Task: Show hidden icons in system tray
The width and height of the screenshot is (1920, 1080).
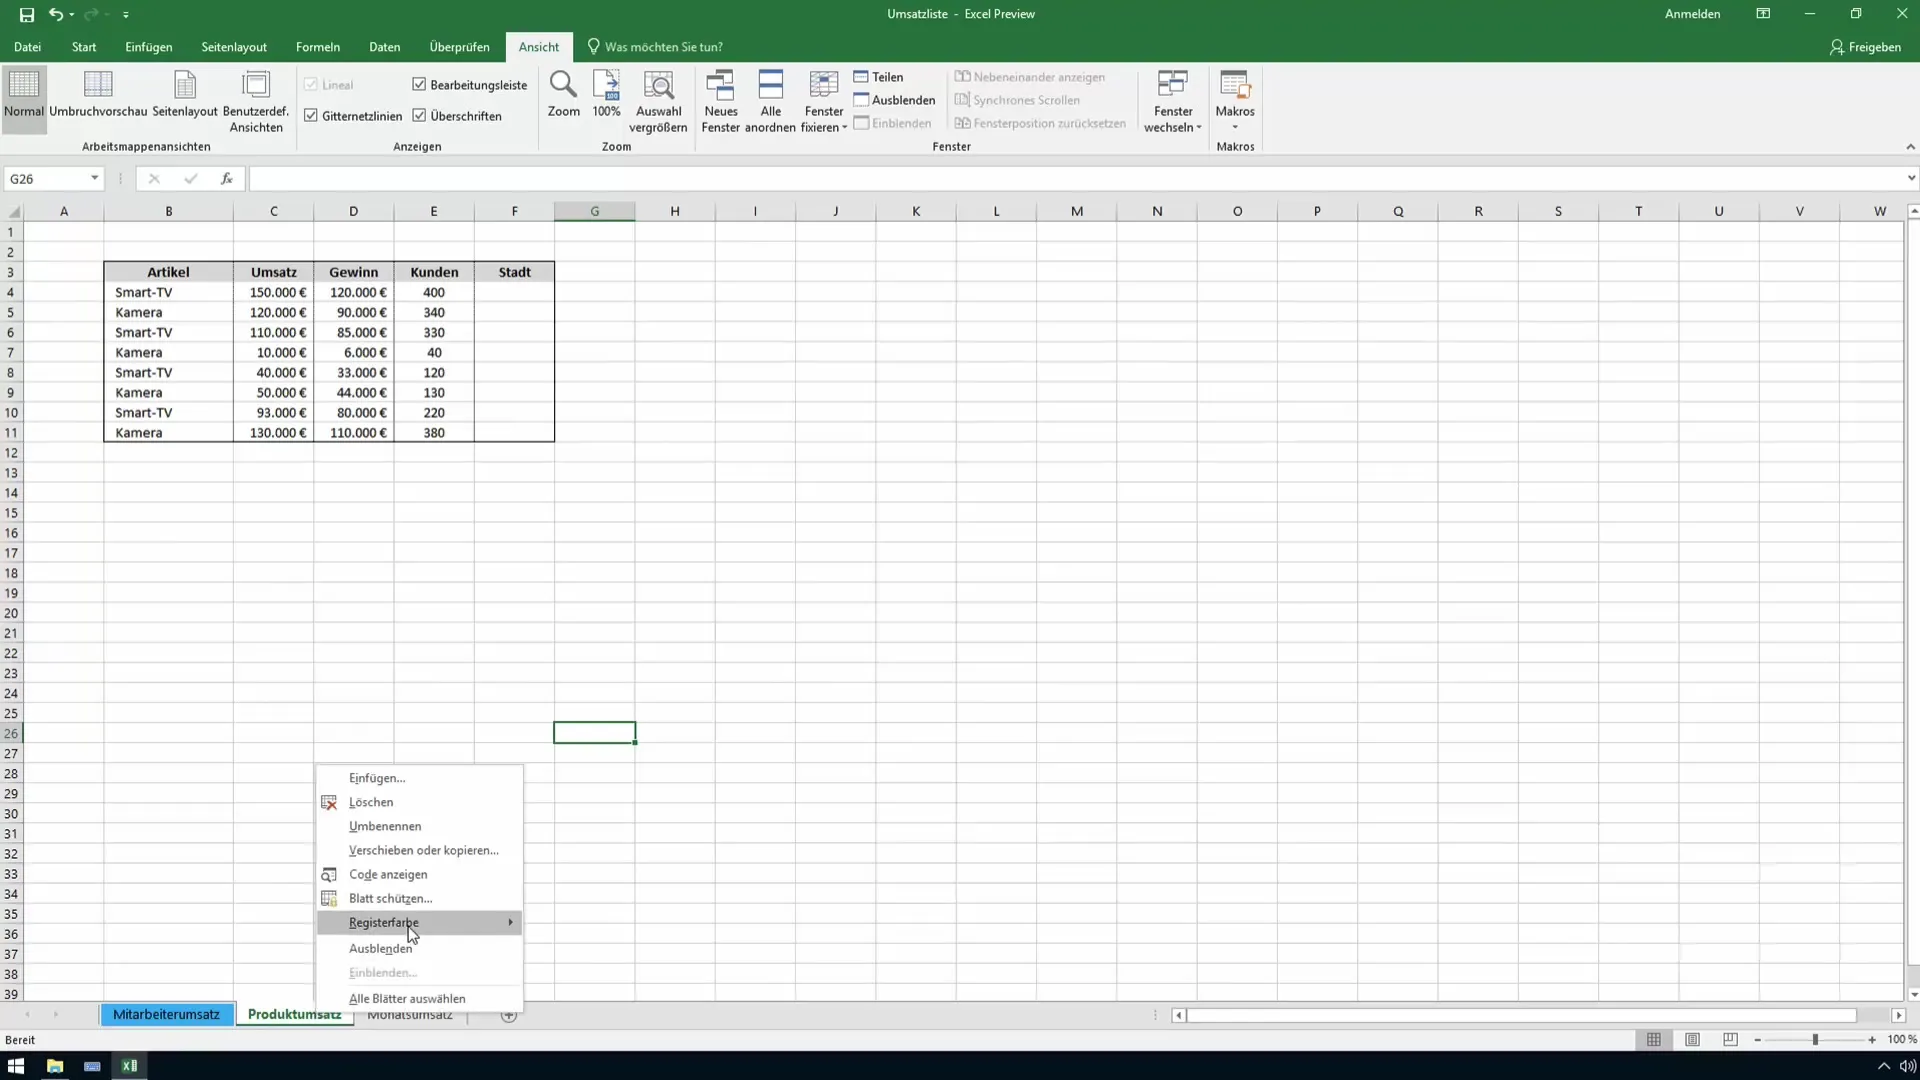Action: click(1883, 1066)
